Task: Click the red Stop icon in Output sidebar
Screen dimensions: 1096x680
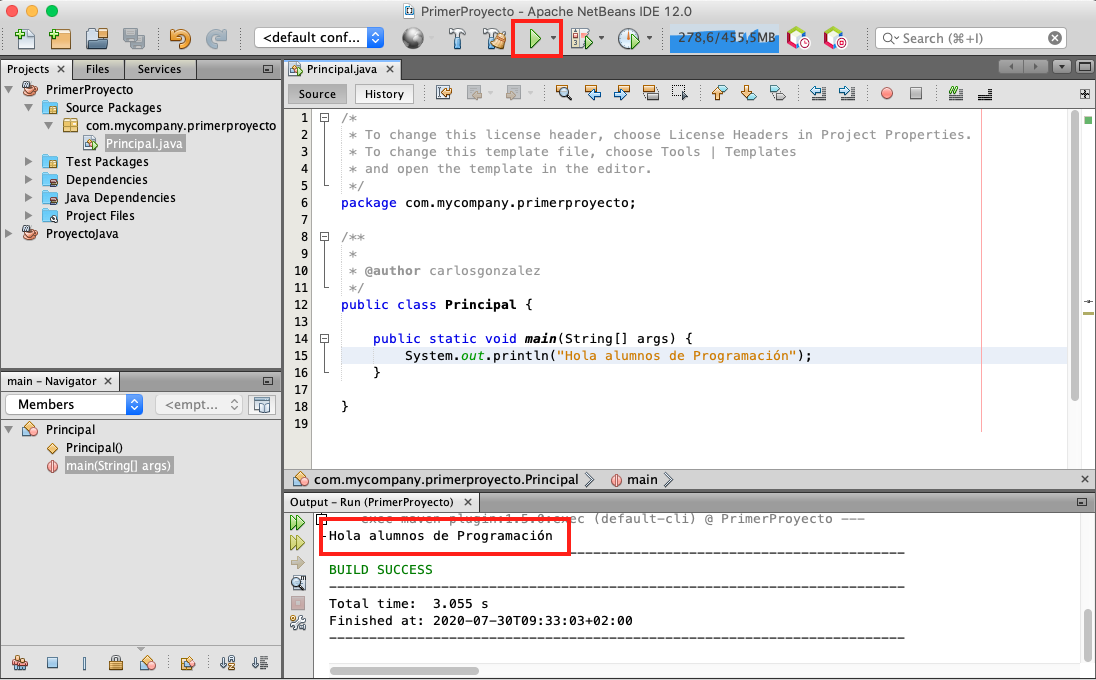Action: click(x=298, y=603)
